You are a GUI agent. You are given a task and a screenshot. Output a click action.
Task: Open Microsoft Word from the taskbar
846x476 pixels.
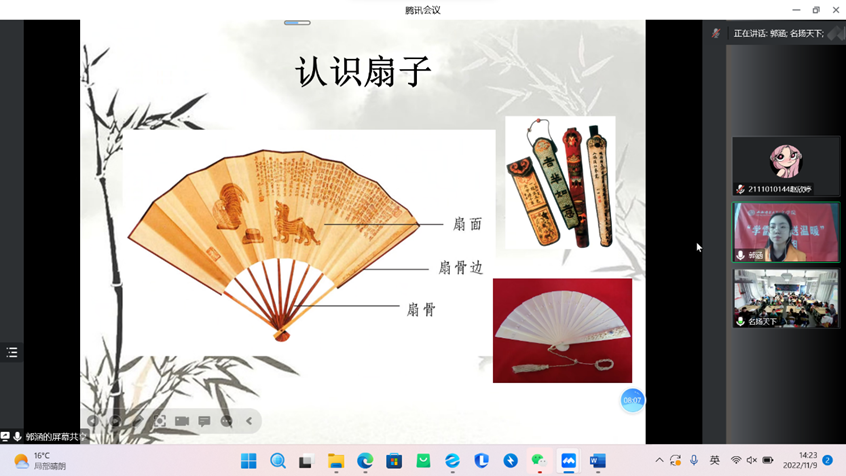pyautogui.click(x=597, y=461)
